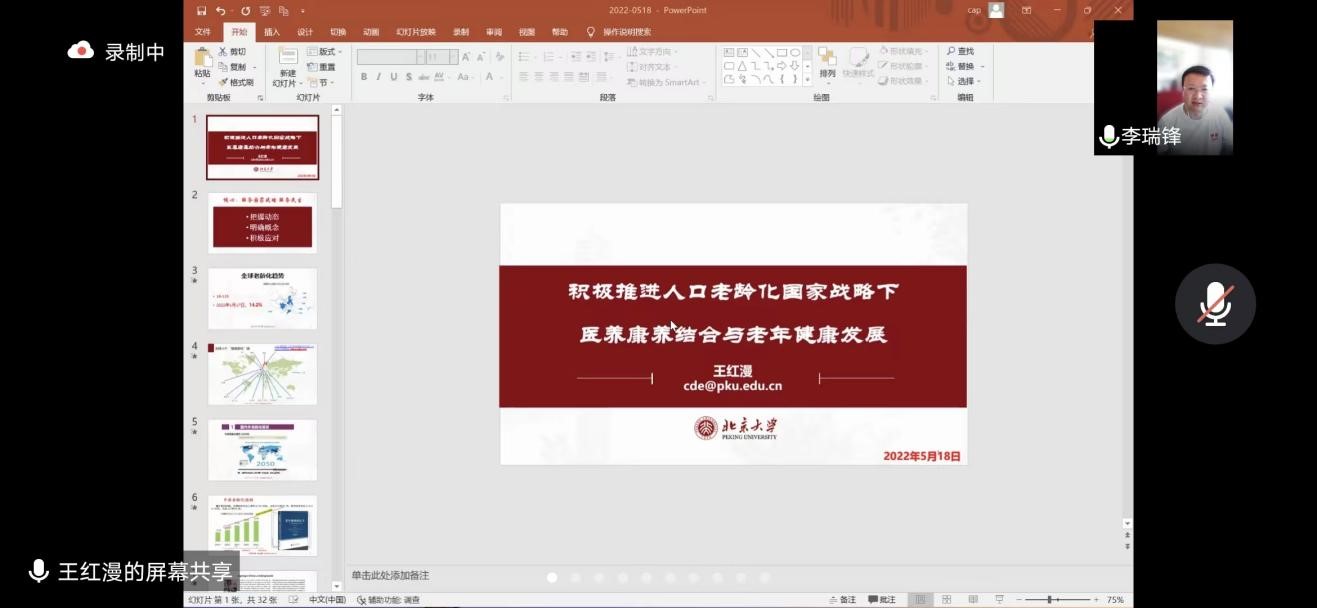Unmute the crossed-out microphone button
This screenshot has height=608, width=1317.
(1215, 304)
